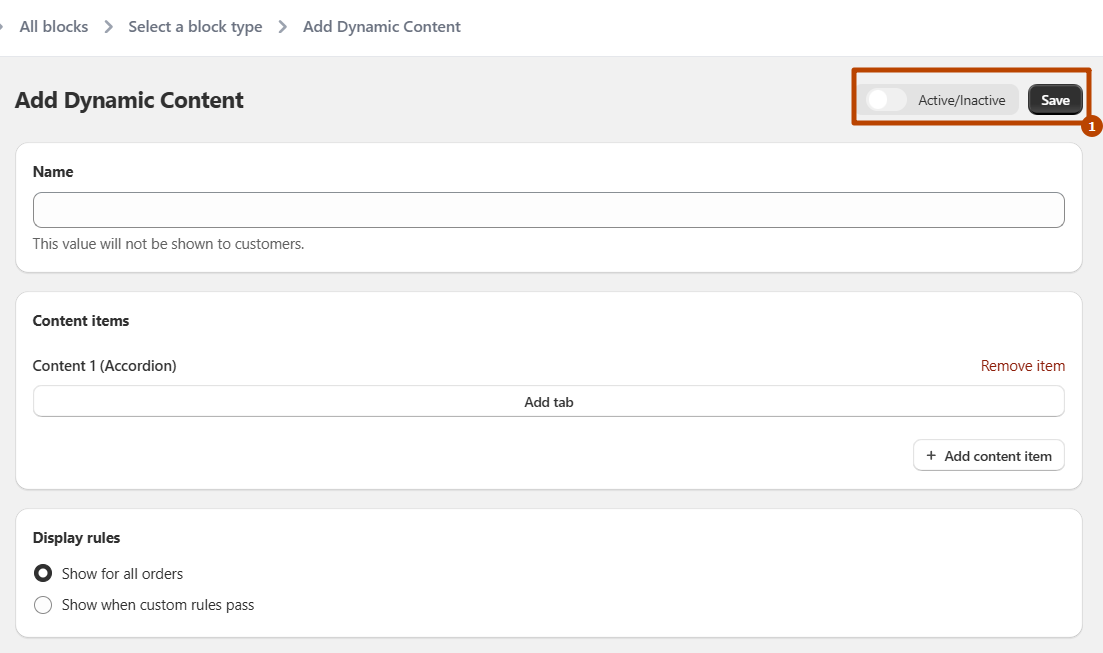Click the Active/Inactive label text
Viewport: 1103px width, 653px height.
click(x=961, y=100)
